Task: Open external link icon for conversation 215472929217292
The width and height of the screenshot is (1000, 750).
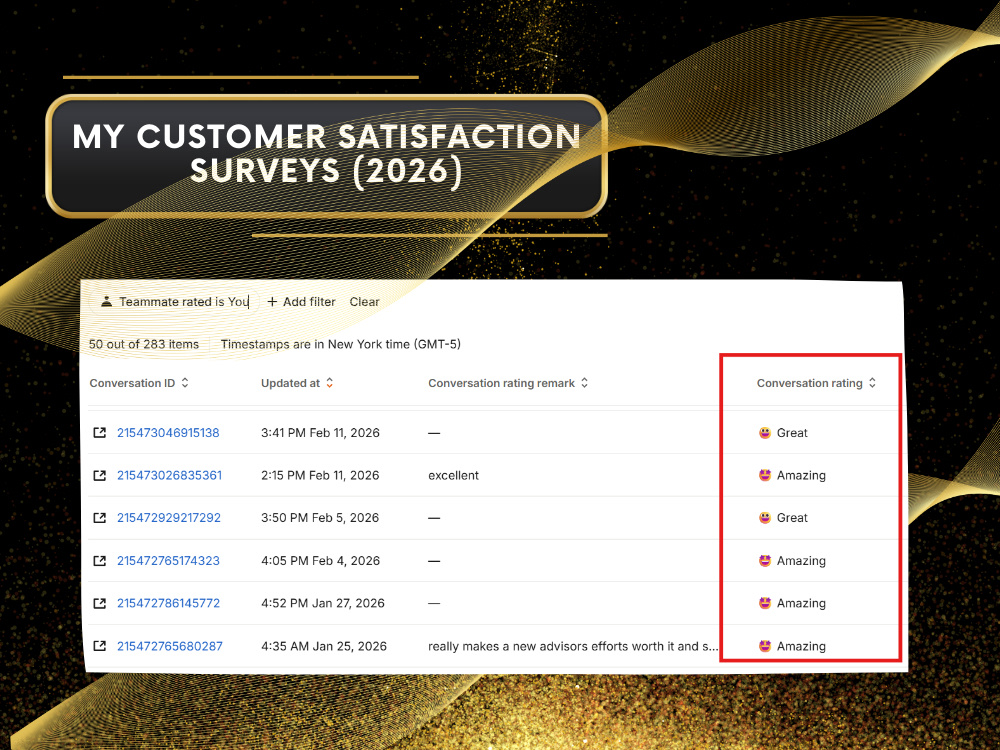Action: pos(99,518)
